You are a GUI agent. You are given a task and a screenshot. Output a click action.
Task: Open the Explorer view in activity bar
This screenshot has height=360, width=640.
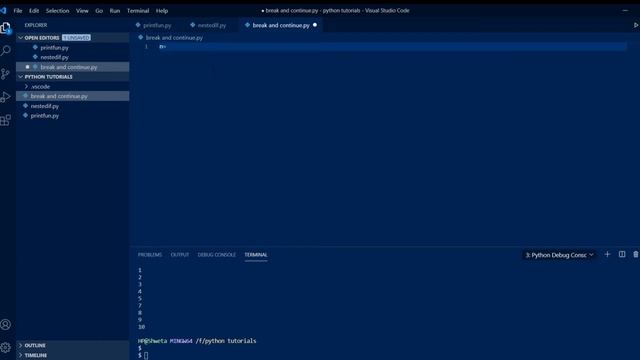point(6,28)
